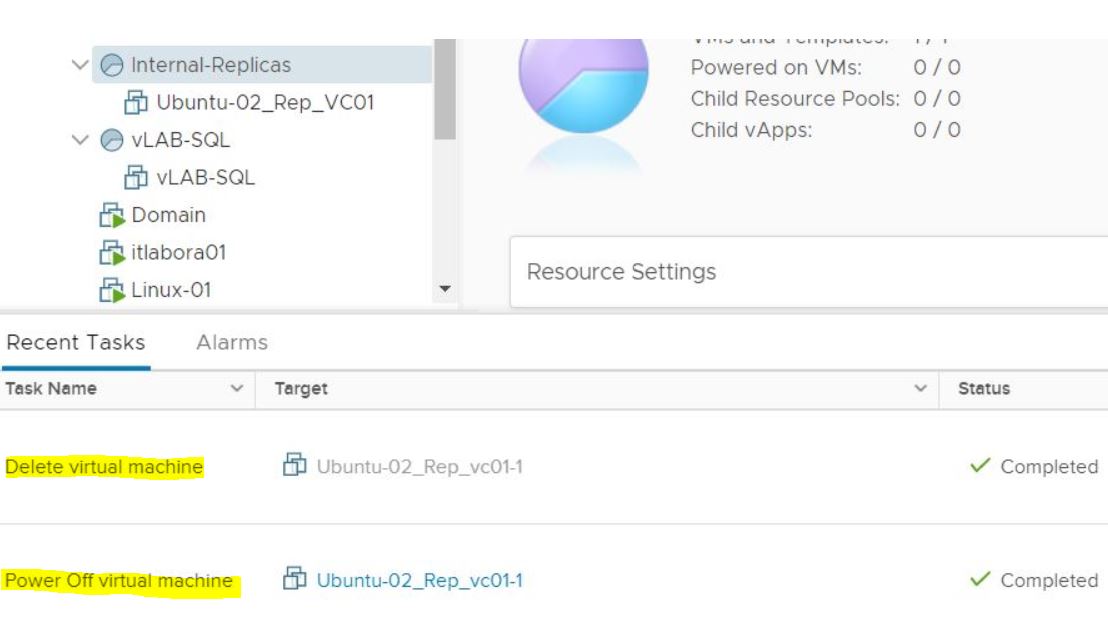Click the inventory tree scrollbar thumb

coord(445,89)
